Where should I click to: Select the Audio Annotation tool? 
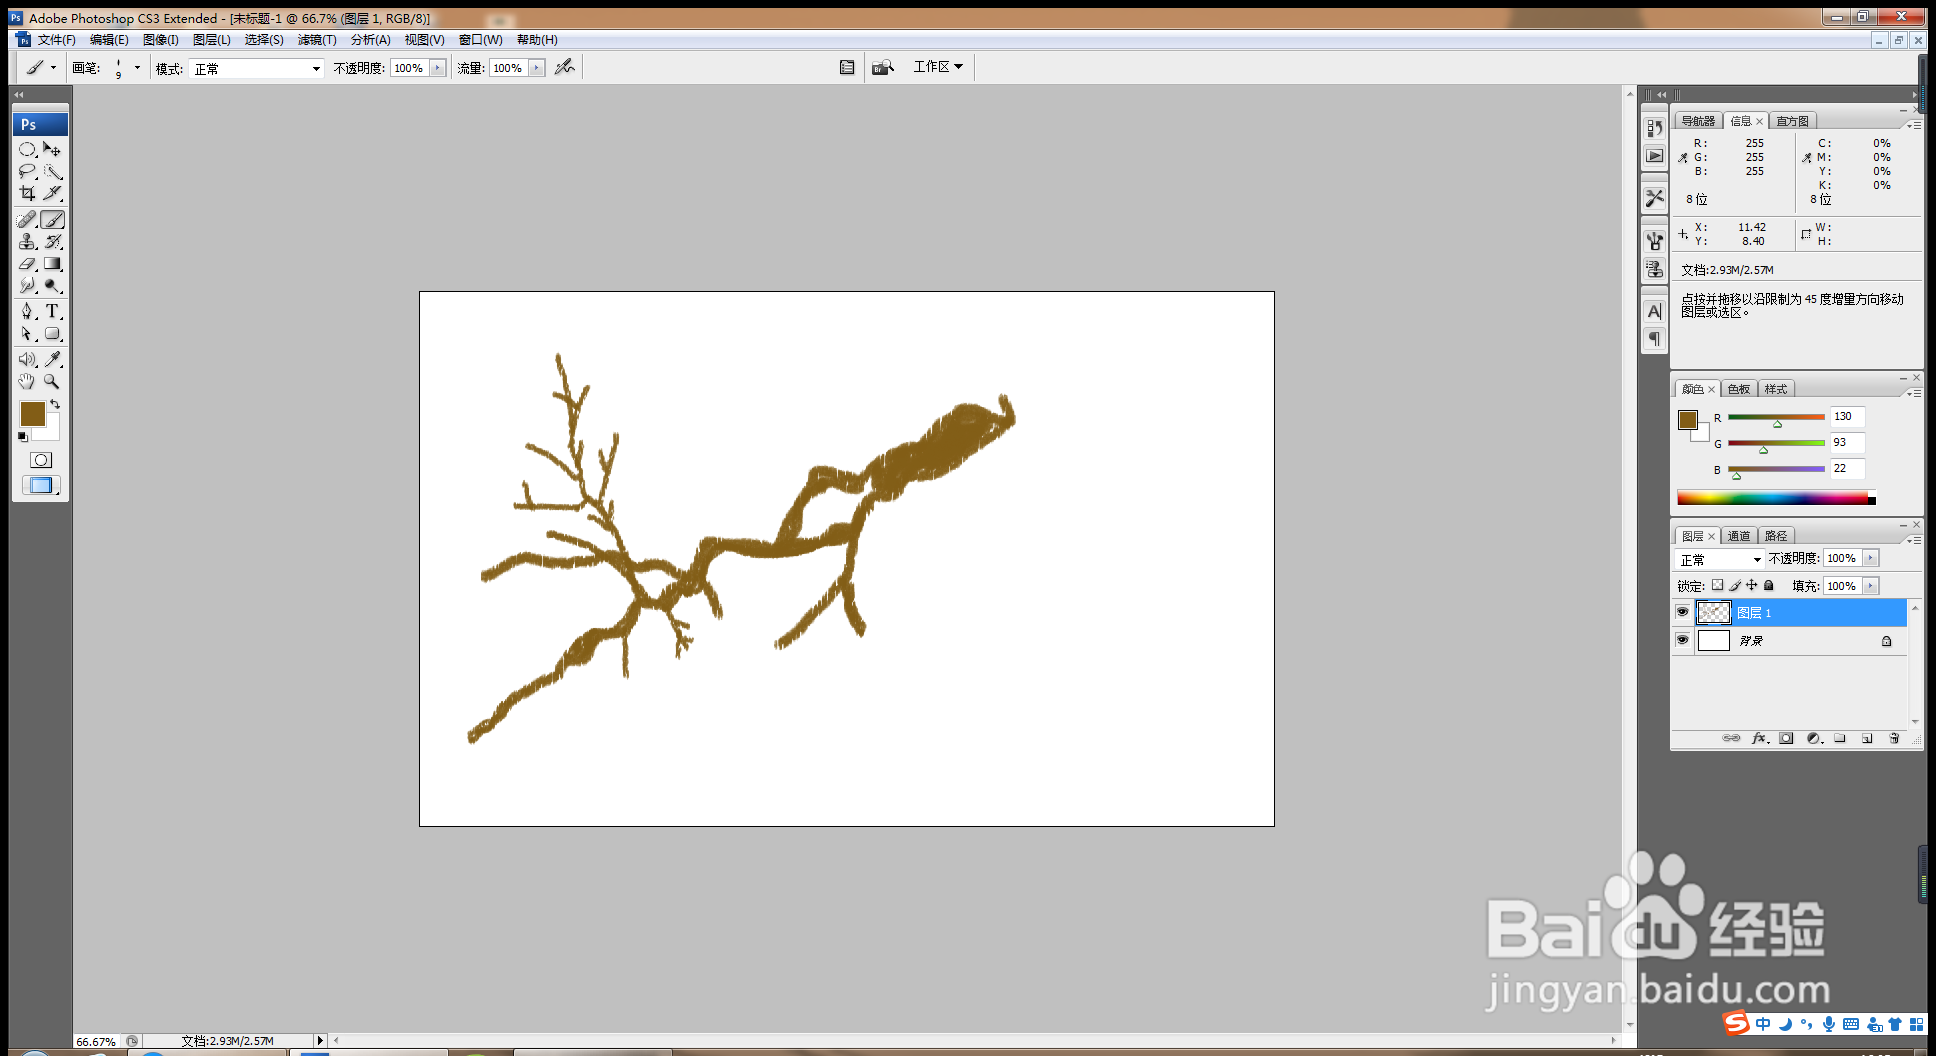pyautogui.click(x=27, y=359)
